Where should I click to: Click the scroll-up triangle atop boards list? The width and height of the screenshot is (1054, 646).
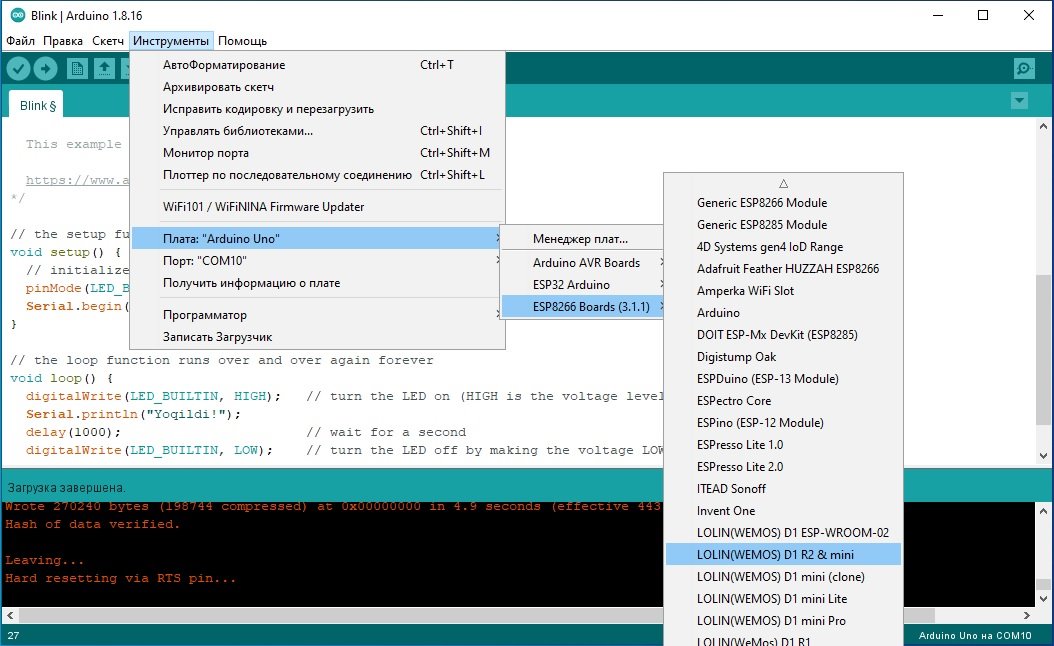pos(784,183)
